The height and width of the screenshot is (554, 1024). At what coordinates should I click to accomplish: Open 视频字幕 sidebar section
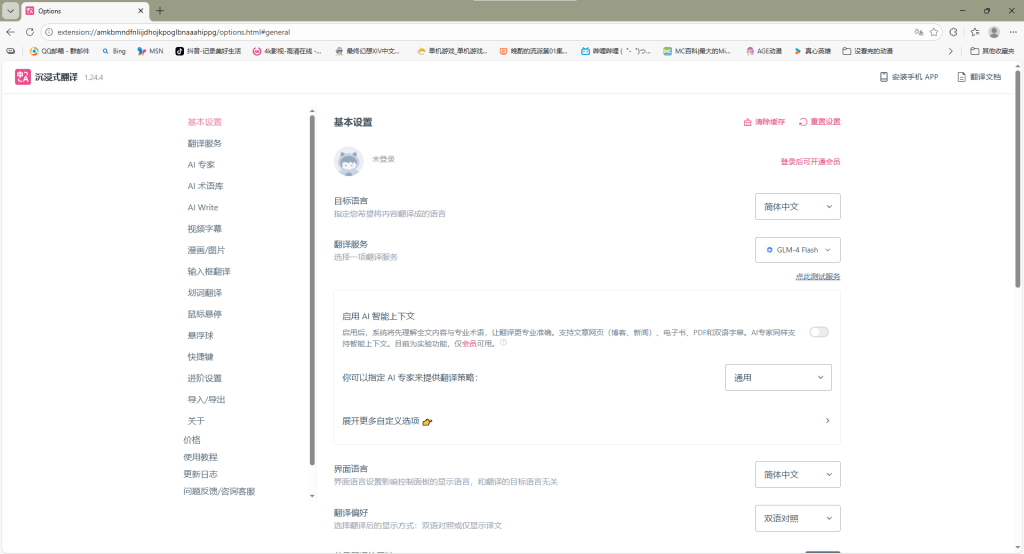click(x=204, y=229)
